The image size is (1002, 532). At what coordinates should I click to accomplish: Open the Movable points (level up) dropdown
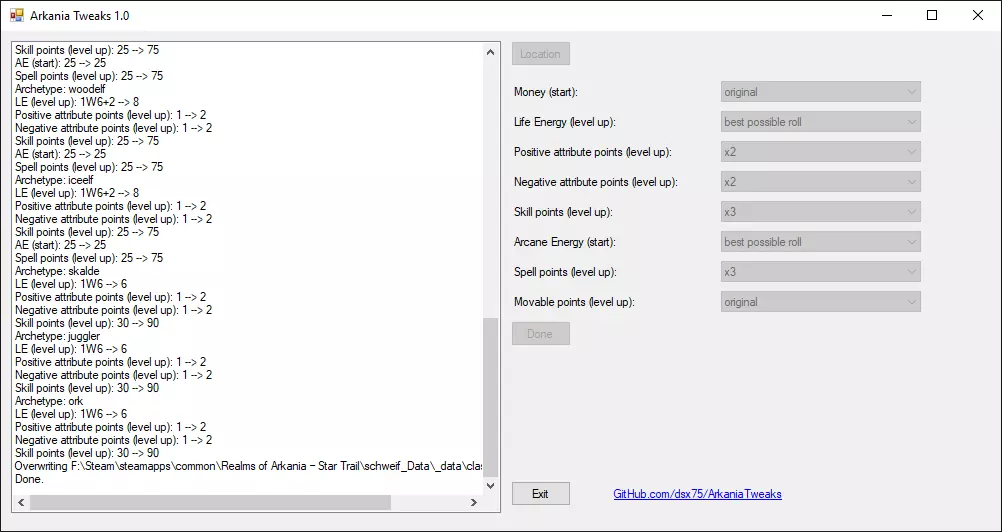tap(821, 301)
